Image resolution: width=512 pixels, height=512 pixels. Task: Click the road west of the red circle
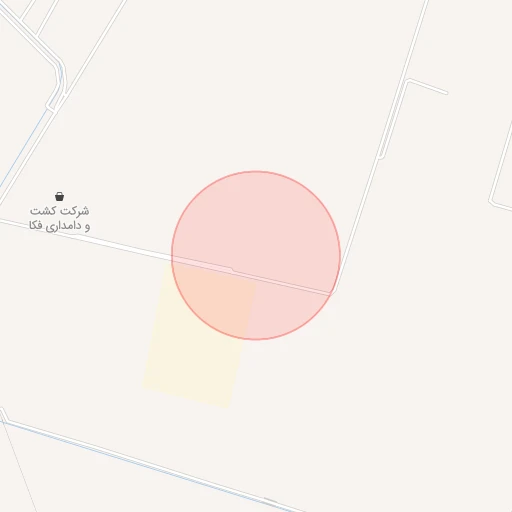click(x=87, y=238)
